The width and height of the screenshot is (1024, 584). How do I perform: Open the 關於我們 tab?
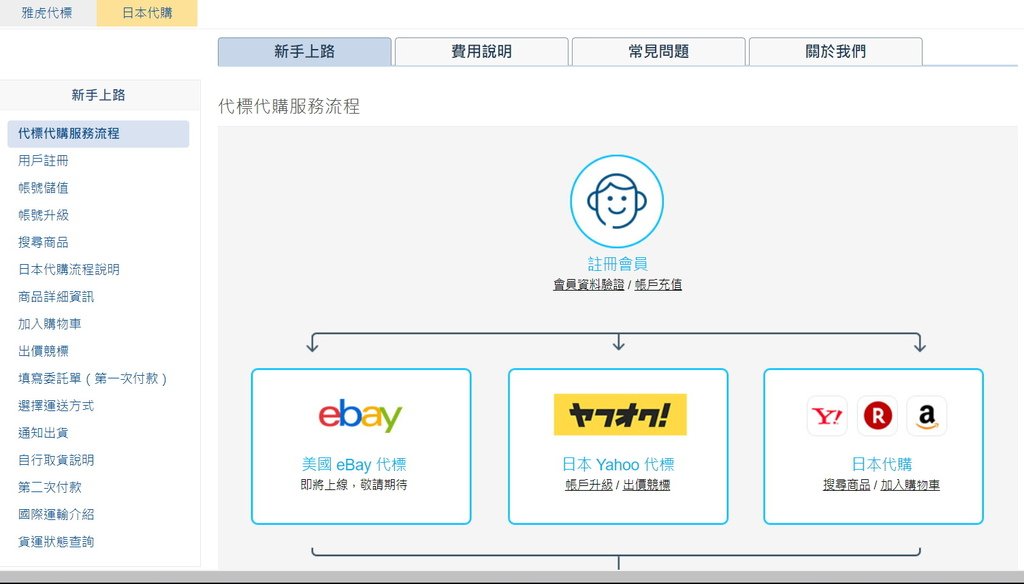tap(835, 52)
